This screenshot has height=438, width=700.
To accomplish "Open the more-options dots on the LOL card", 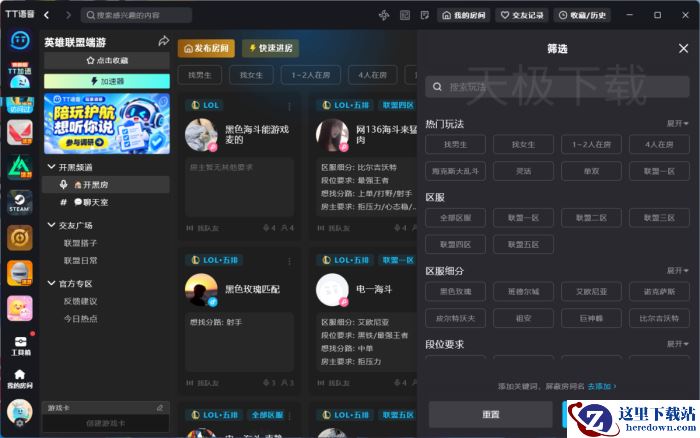I will tap(289, 106).
